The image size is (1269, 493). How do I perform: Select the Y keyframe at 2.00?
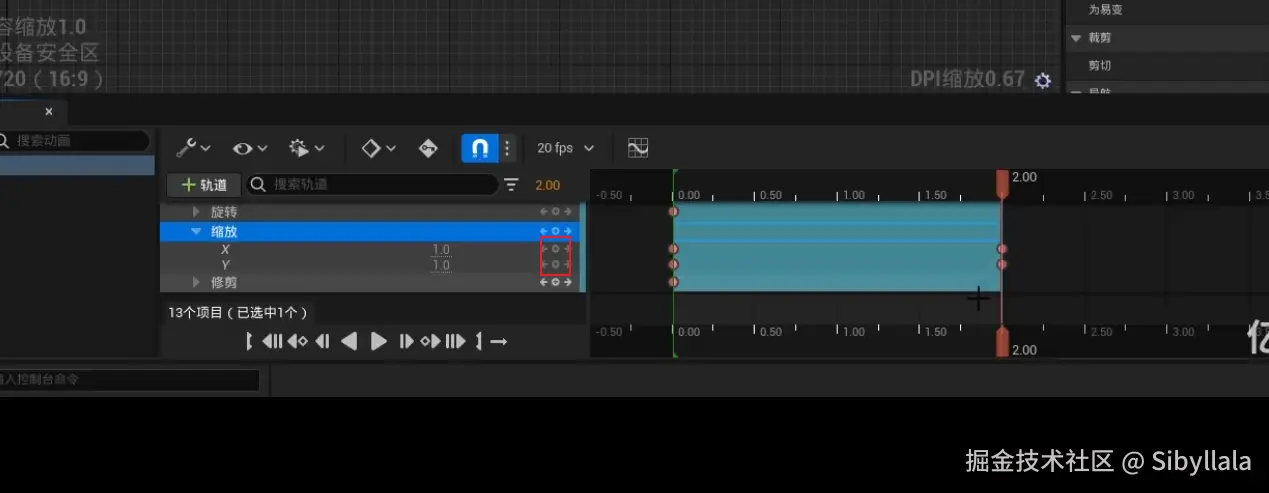1002,265
